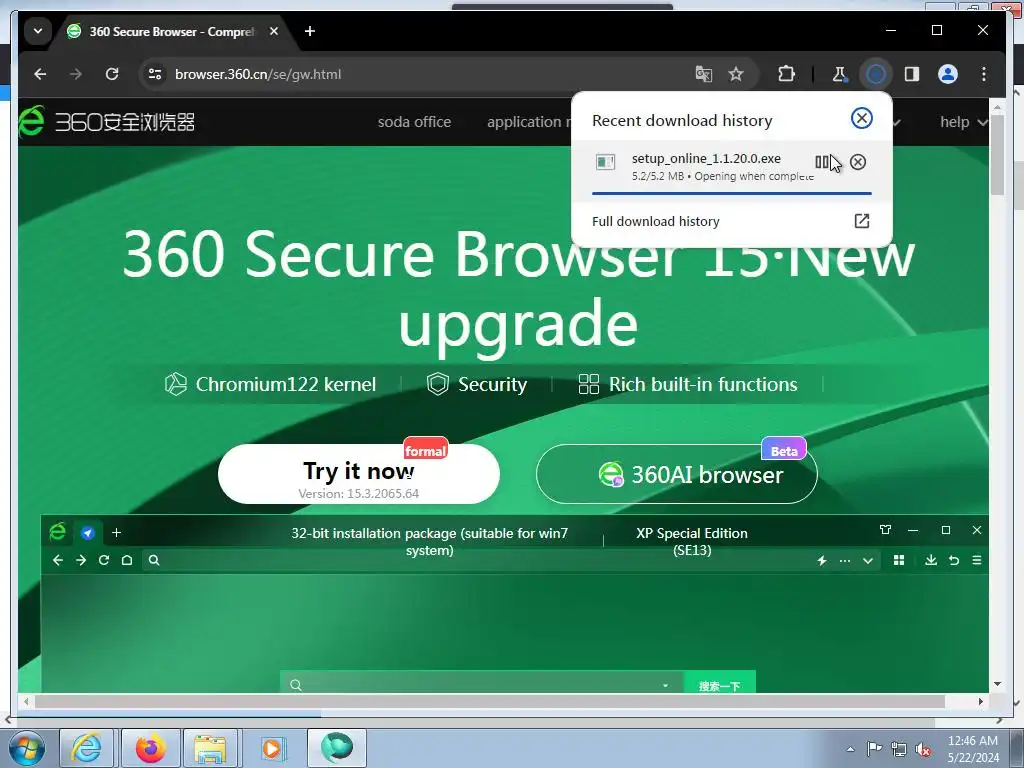The image size is (1024, 768).
Task: Open the Chrome Labs flask icon
Action: coord(839,74)
